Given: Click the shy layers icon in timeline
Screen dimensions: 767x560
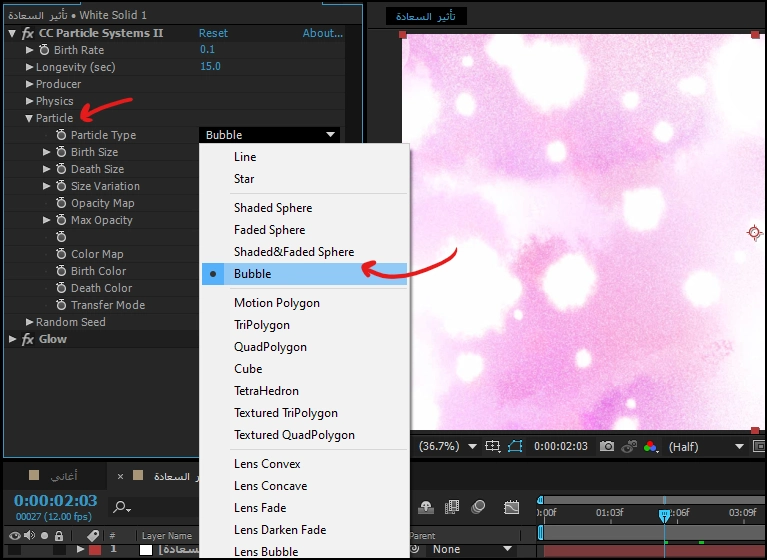Looking at the screenshot, I should 426,507.
